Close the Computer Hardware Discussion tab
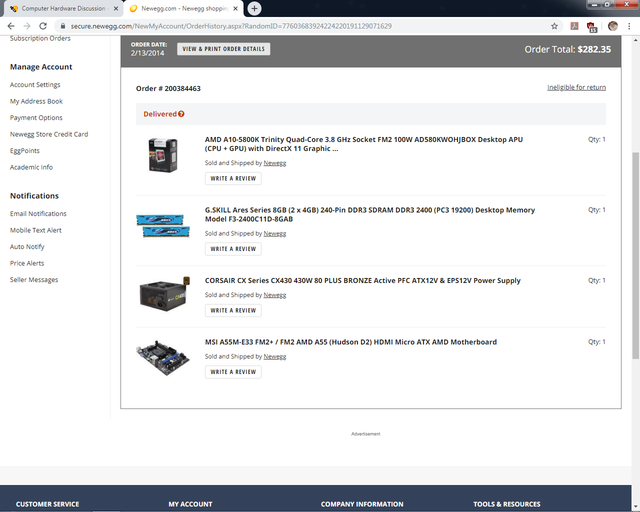The image size is (640, 512). pyautogui.click(x=116, y=8)
